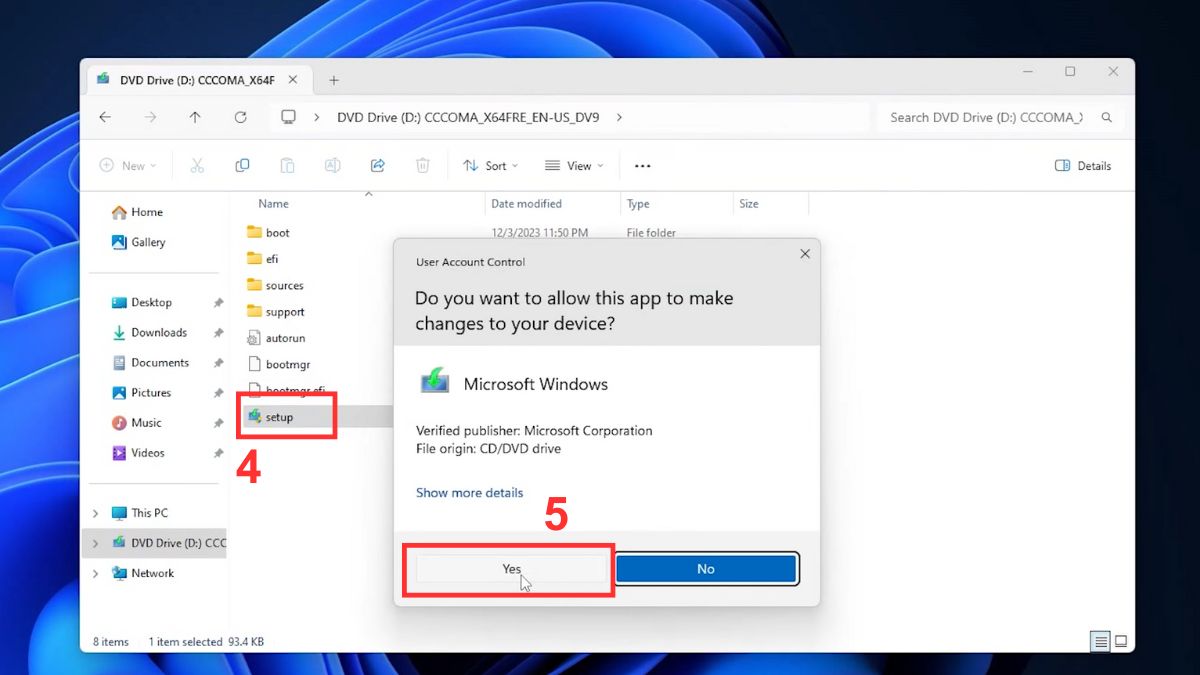Open the See more ellipsis menu
The height and width of the screenshot is (675, 1200).
[642, 165]
